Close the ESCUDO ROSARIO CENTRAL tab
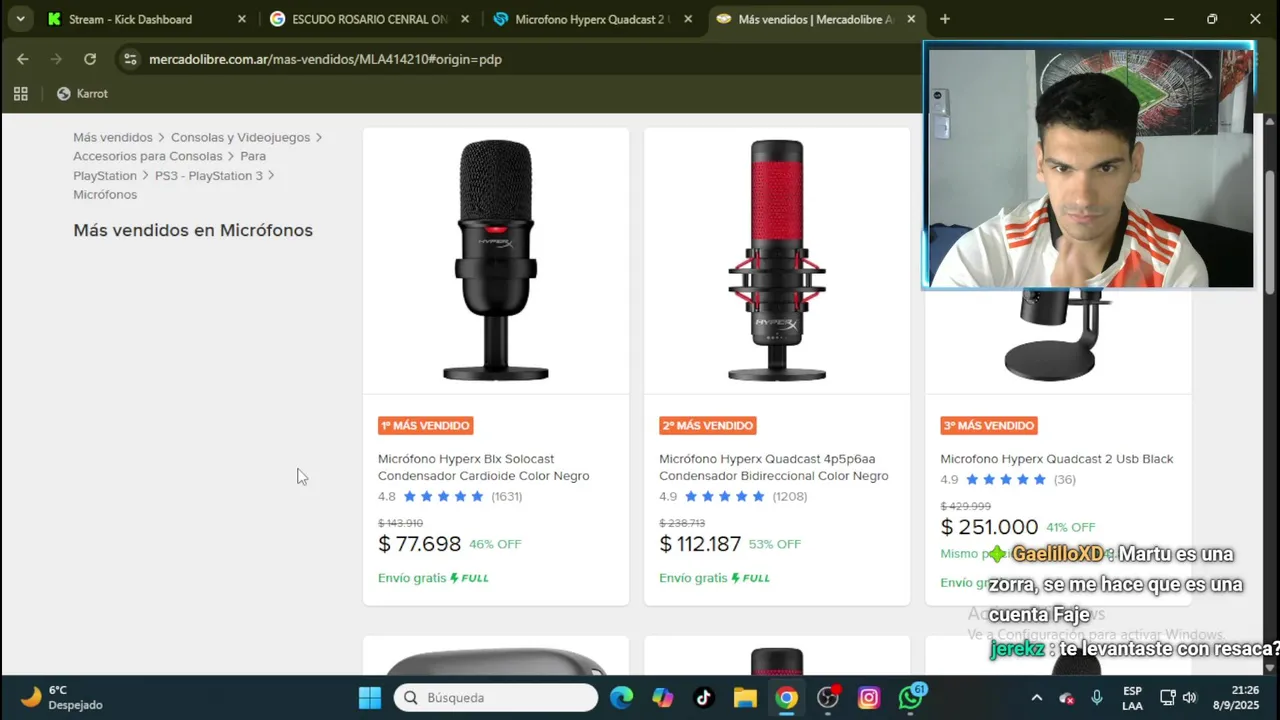This screenshot has height=720, width=1280. (464, 19)
